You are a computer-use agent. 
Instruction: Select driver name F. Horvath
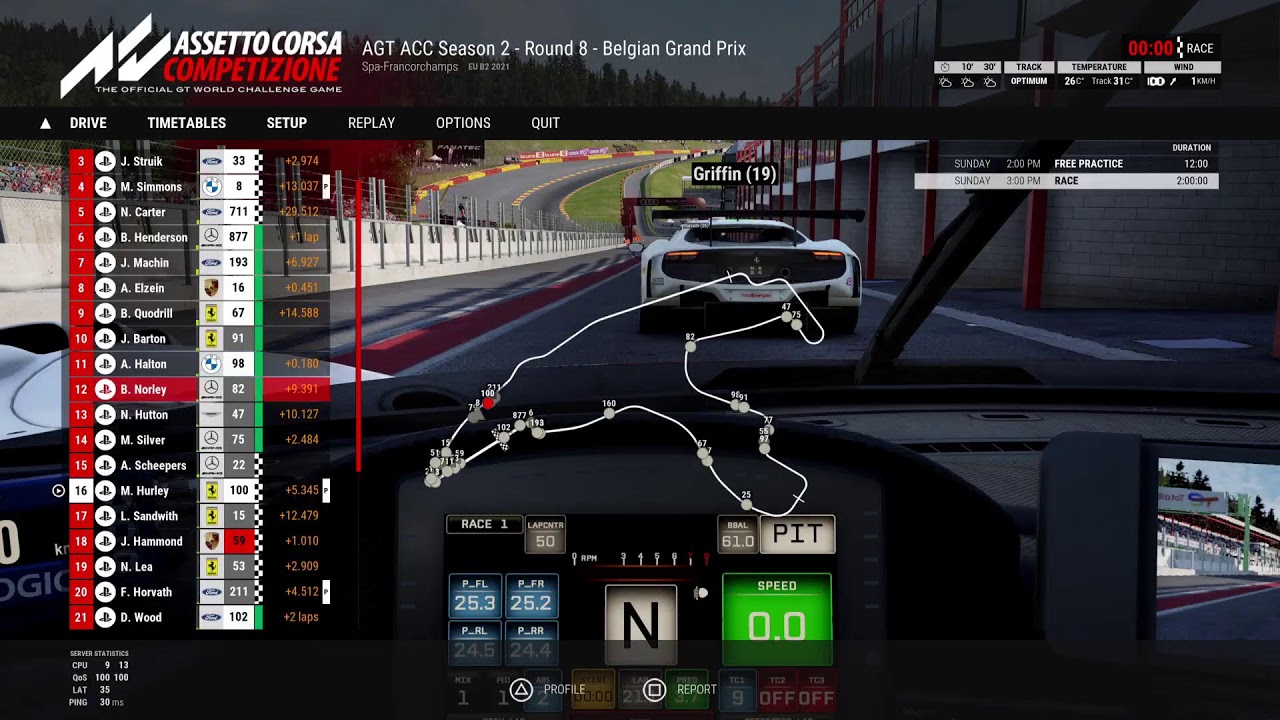coord(146,592)
